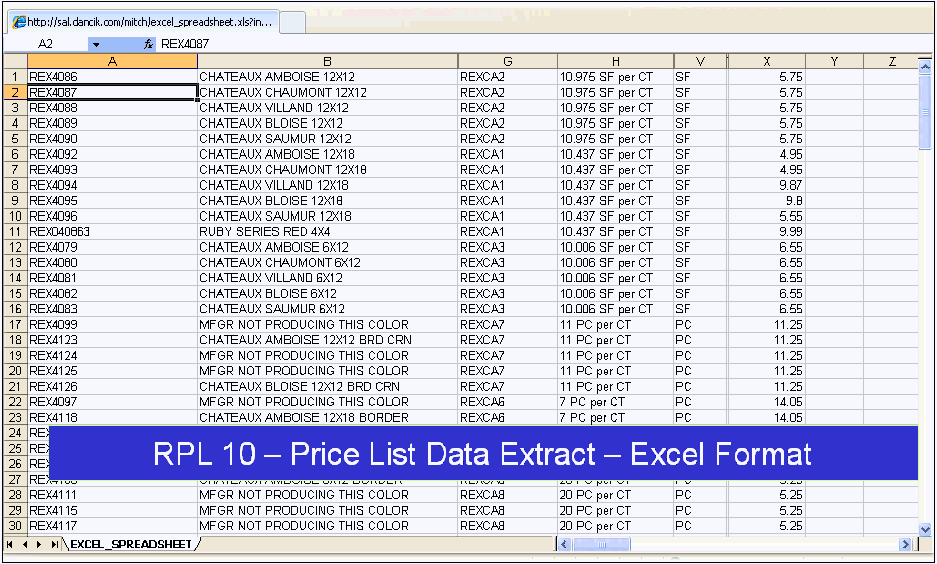Open the blank new browser tab

tap(292, 21)
